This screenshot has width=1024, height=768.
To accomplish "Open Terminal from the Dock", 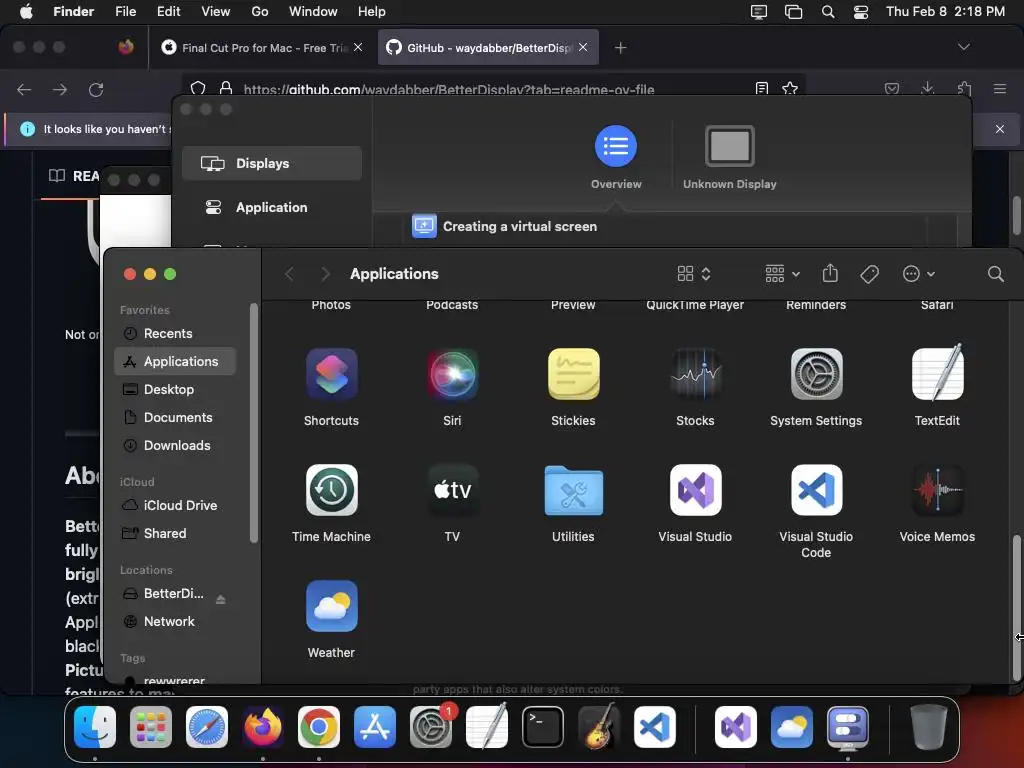I will (543, 727).
